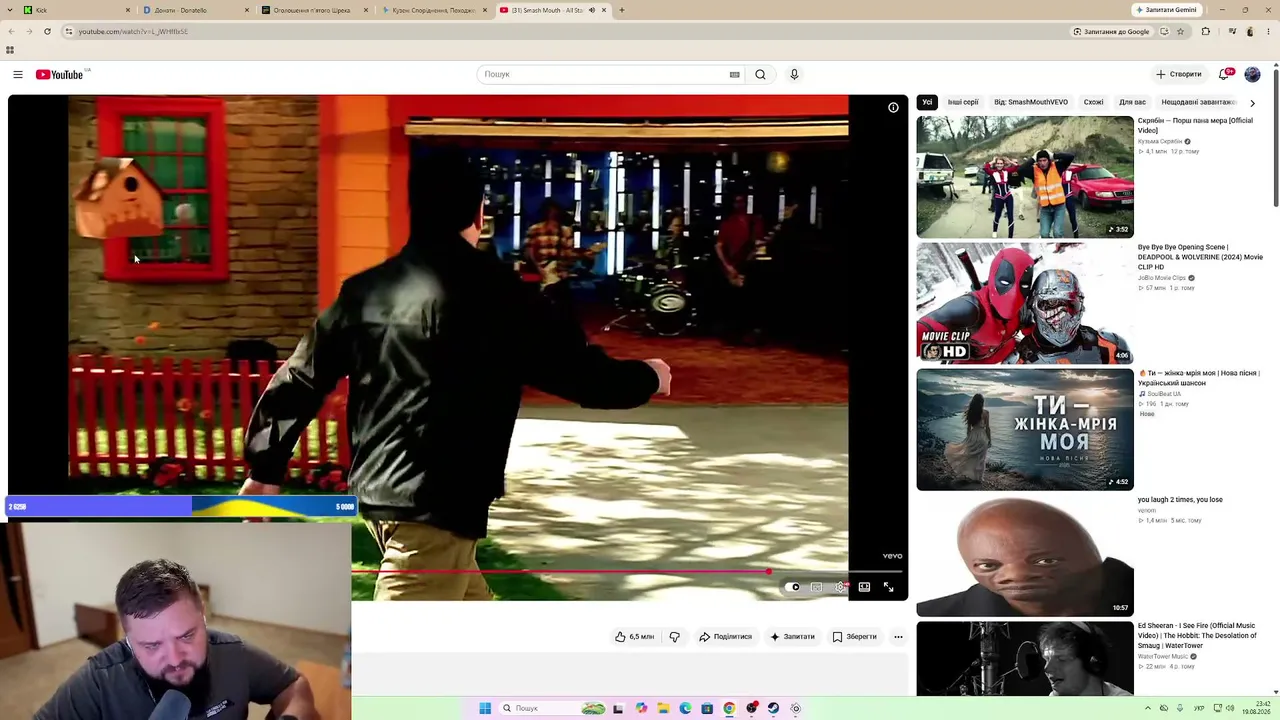This screenshot has width=1280, height=720.
Task: Open Скрябін Порш пана мера thumbnail
Action: 1025,177
